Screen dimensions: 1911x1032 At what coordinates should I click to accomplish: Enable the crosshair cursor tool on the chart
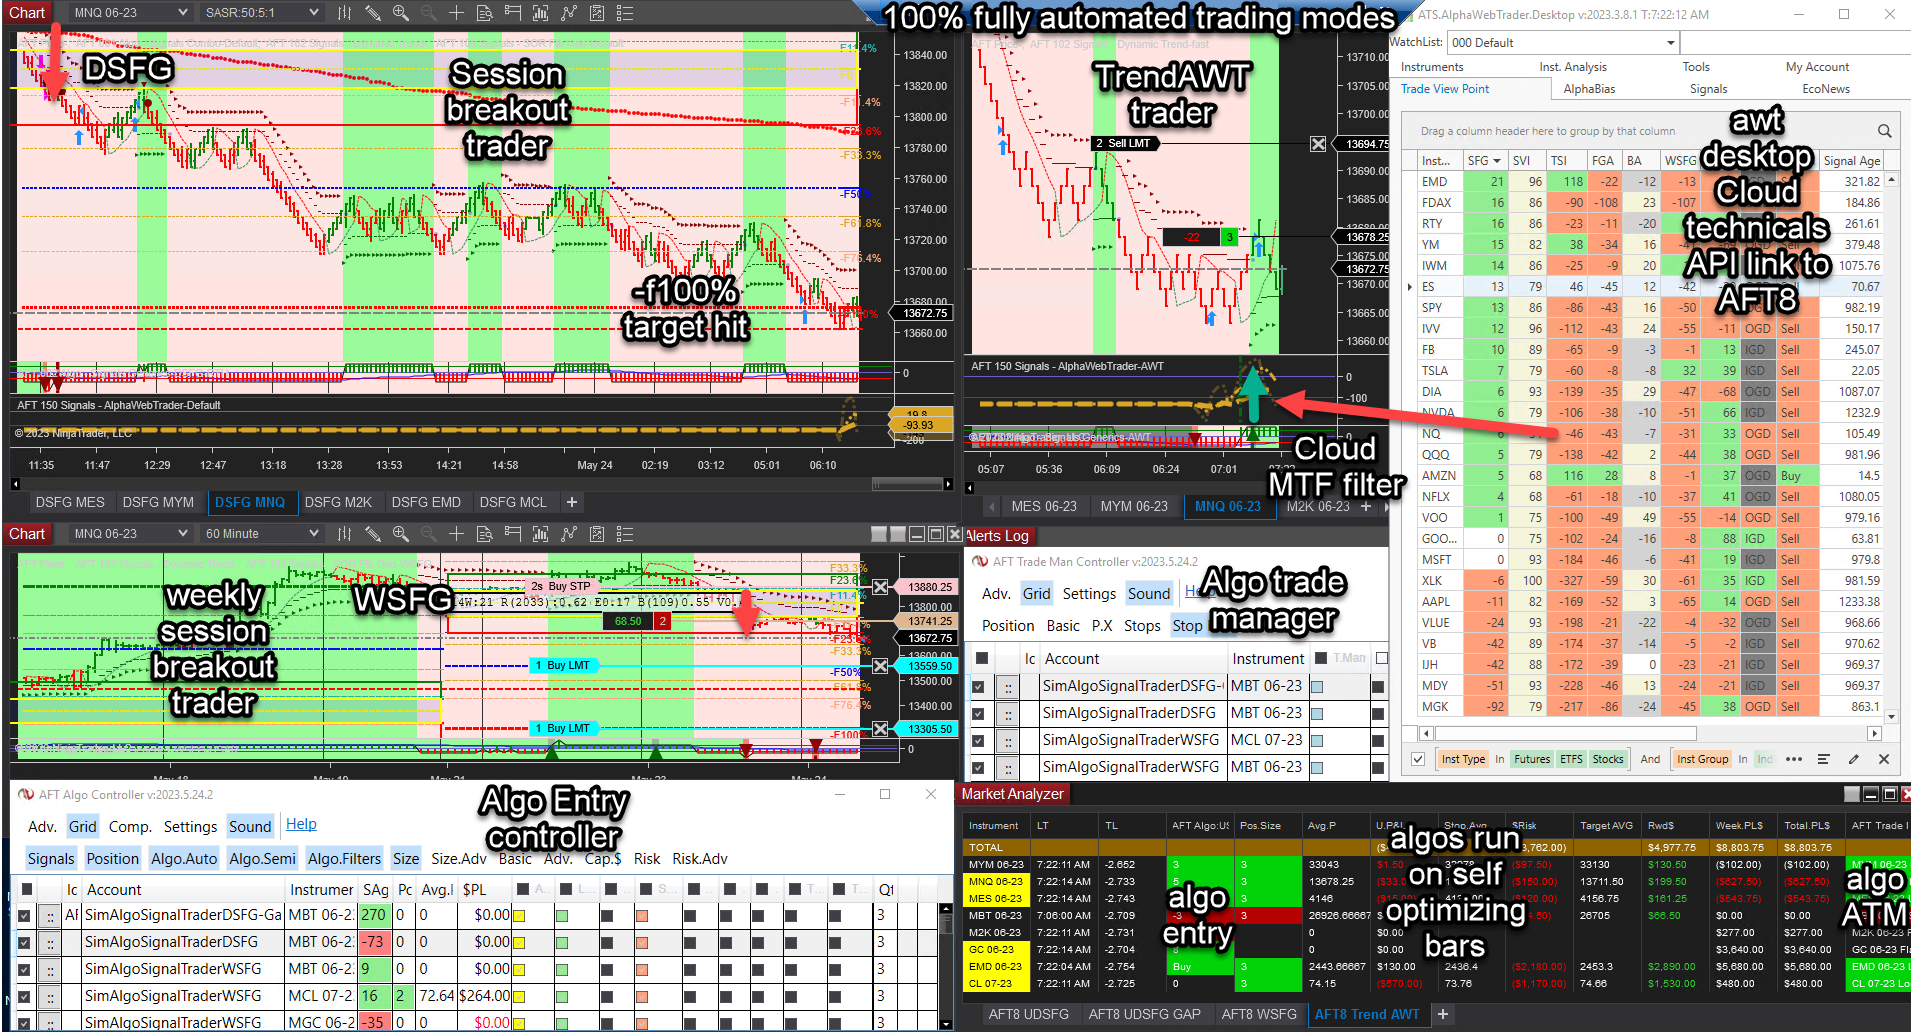pyautogui.click(x=457, y=12)
